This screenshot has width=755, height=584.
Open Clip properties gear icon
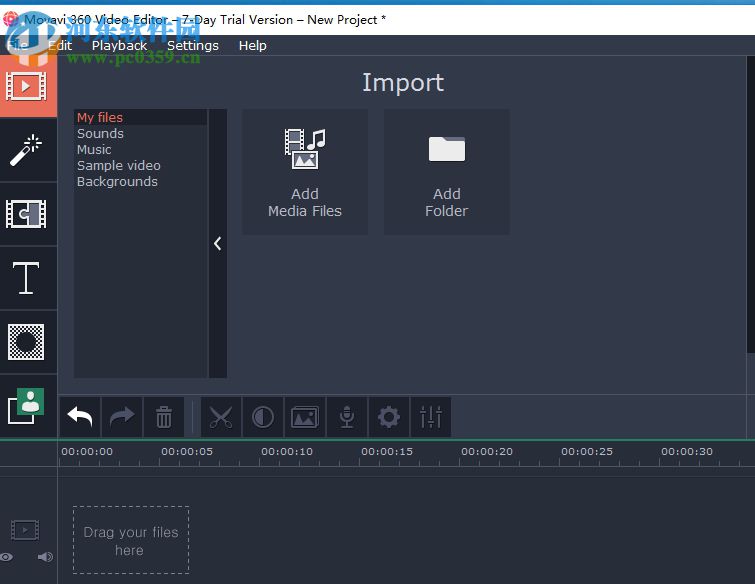[389, 417]
